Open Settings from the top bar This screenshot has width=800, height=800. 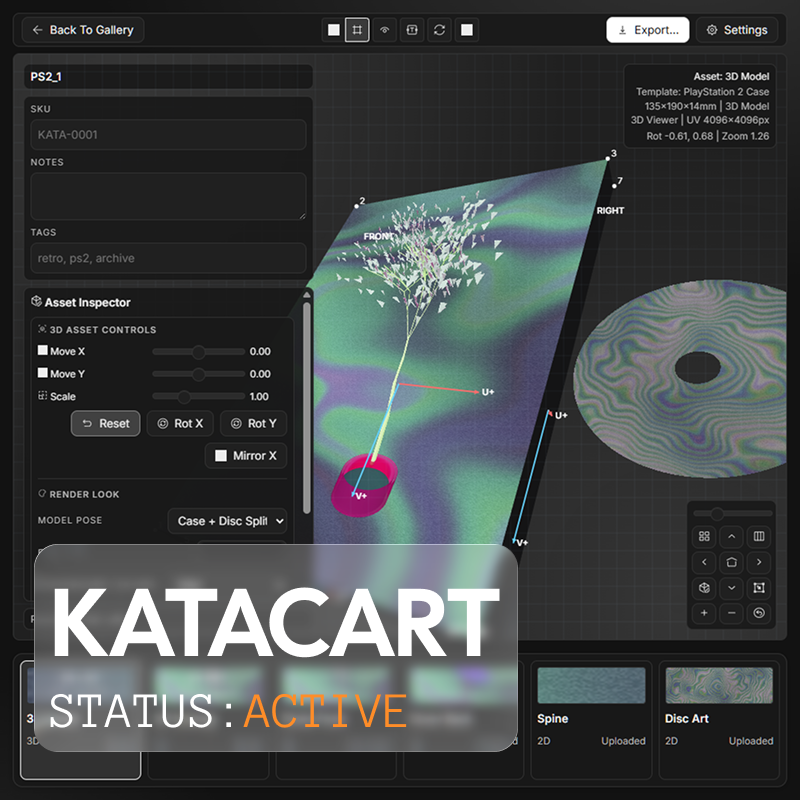[737, 30]
